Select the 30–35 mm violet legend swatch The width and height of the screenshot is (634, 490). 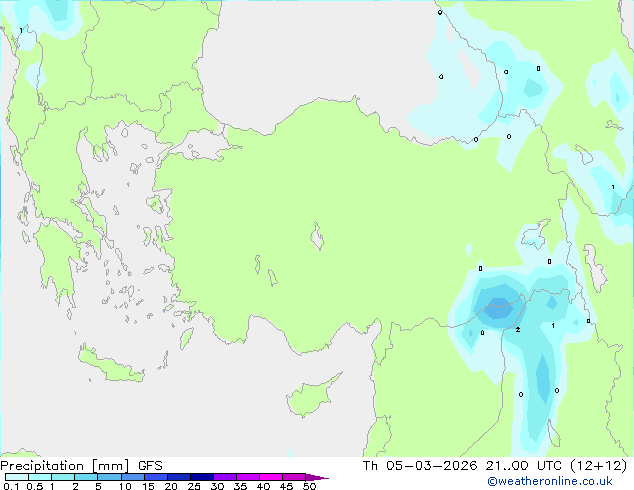tap(224, 477)
